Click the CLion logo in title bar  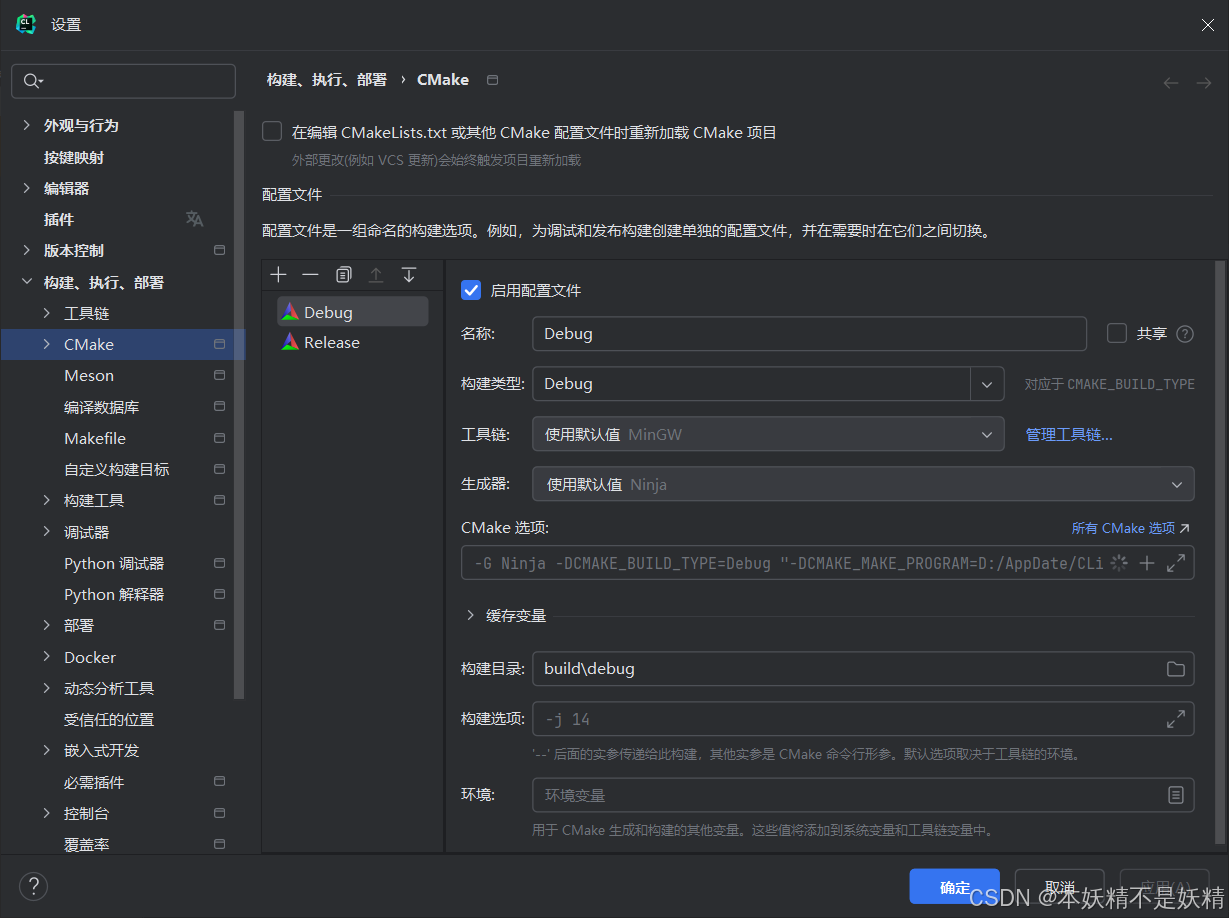(x=26, y=24)
